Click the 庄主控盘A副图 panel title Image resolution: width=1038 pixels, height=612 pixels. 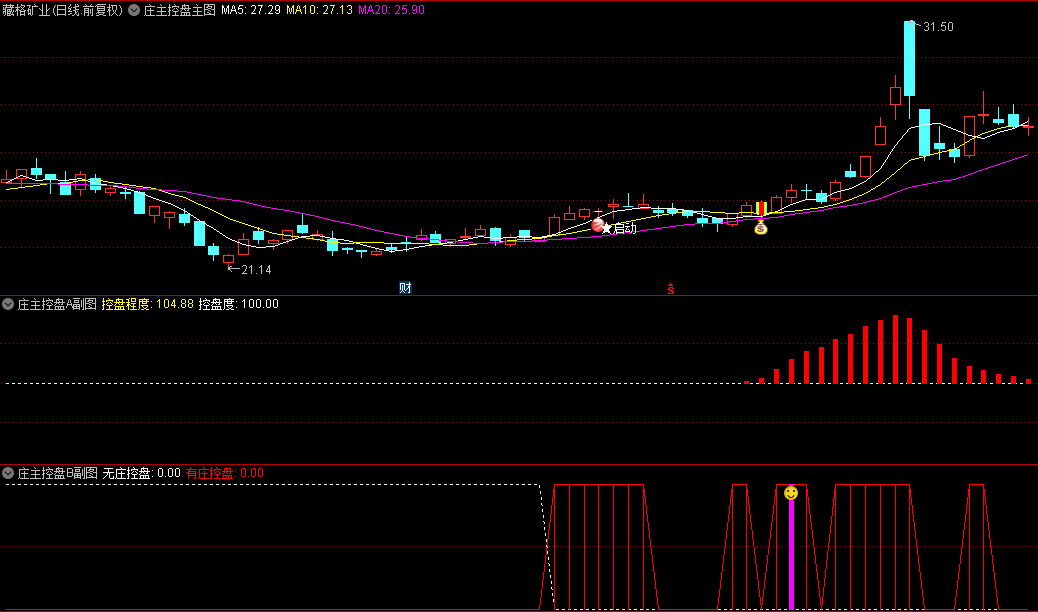(57, 304)
